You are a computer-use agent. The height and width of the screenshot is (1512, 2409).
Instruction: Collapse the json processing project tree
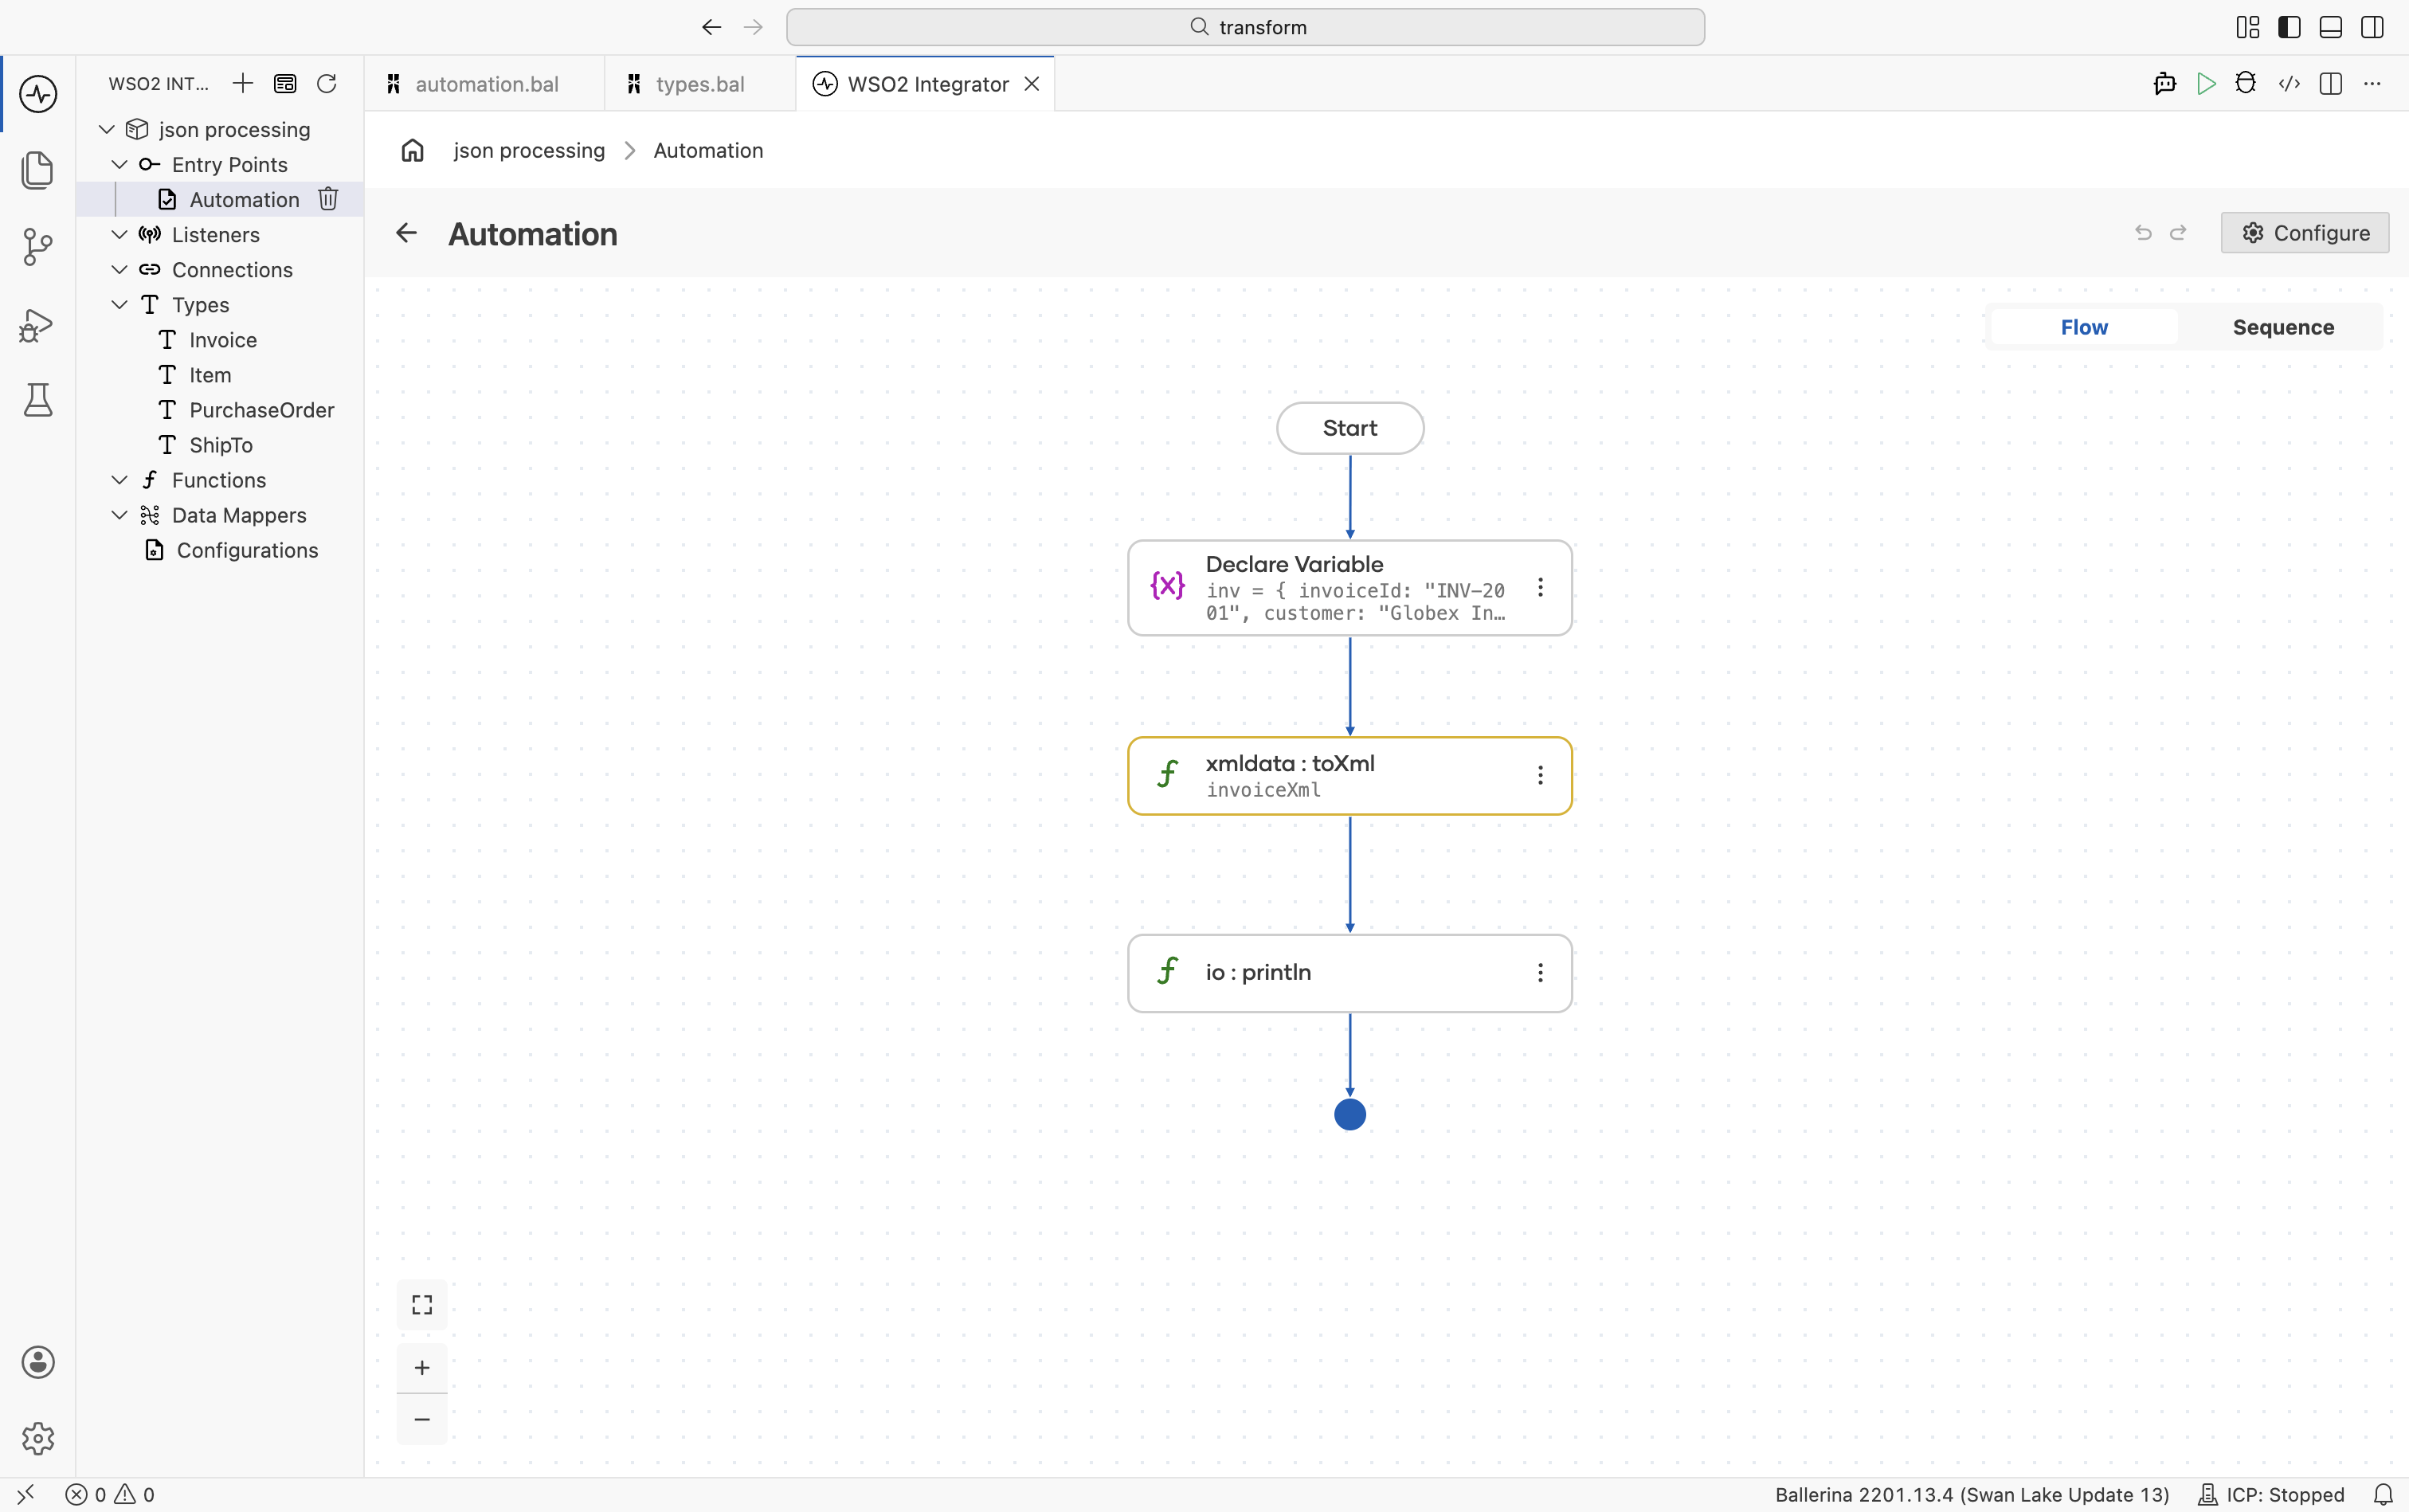[x=107, y=129]
